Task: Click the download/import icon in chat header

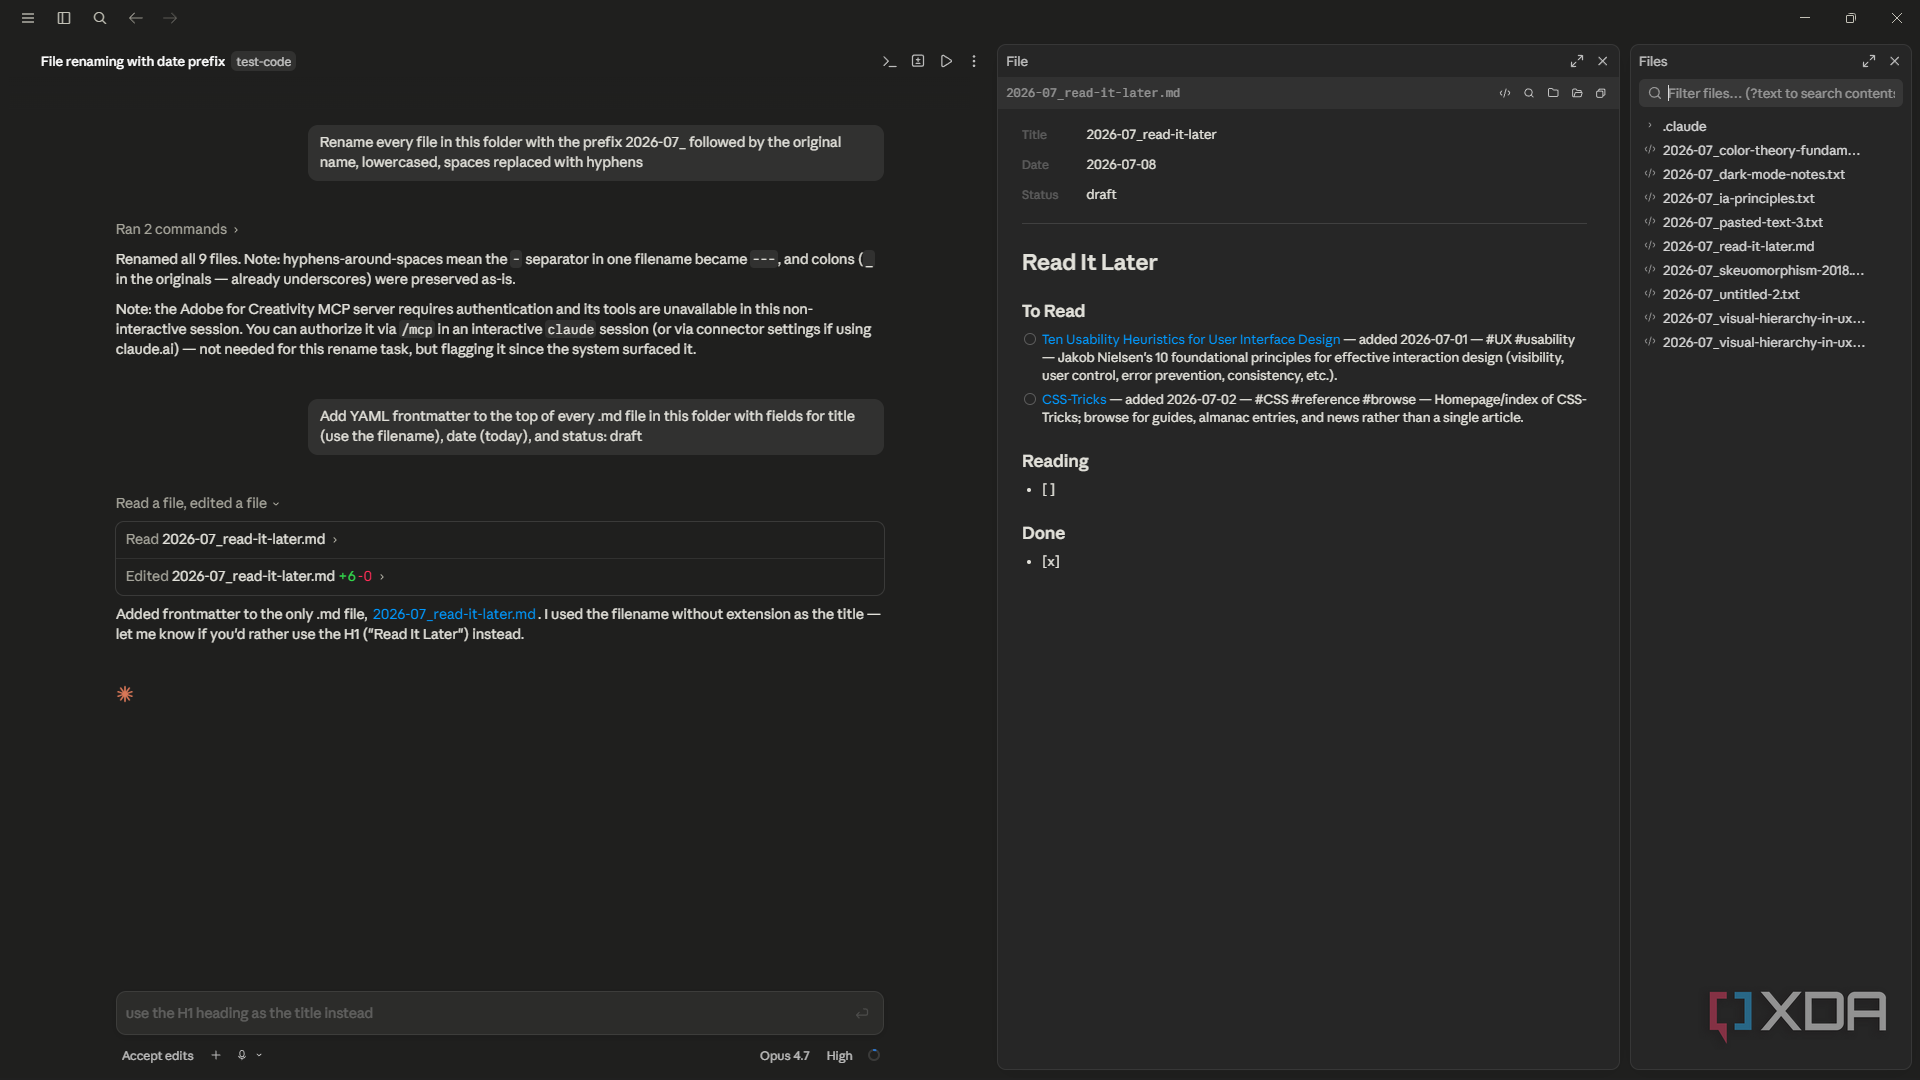Action: coord(918,61)
